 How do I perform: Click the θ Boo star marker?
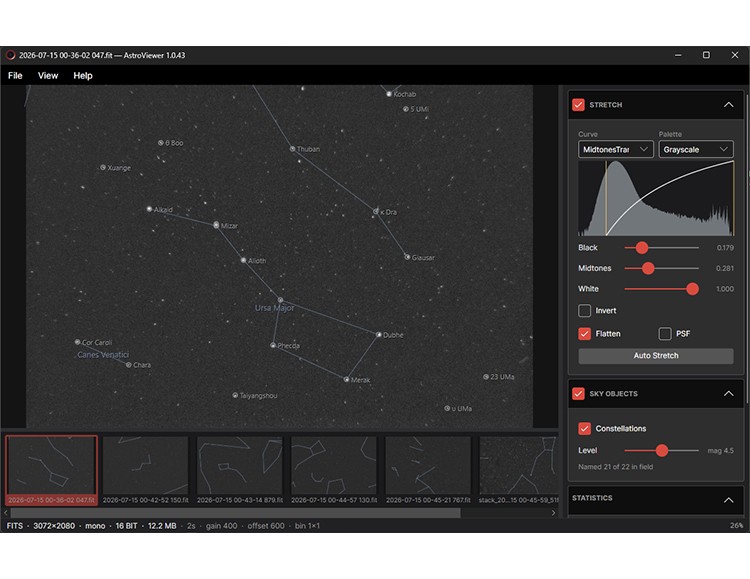(x=161, y=143)
